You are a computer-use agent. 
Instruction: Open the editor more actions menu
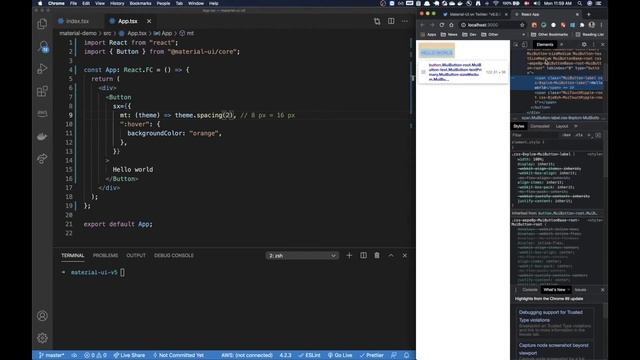(404, 21)
